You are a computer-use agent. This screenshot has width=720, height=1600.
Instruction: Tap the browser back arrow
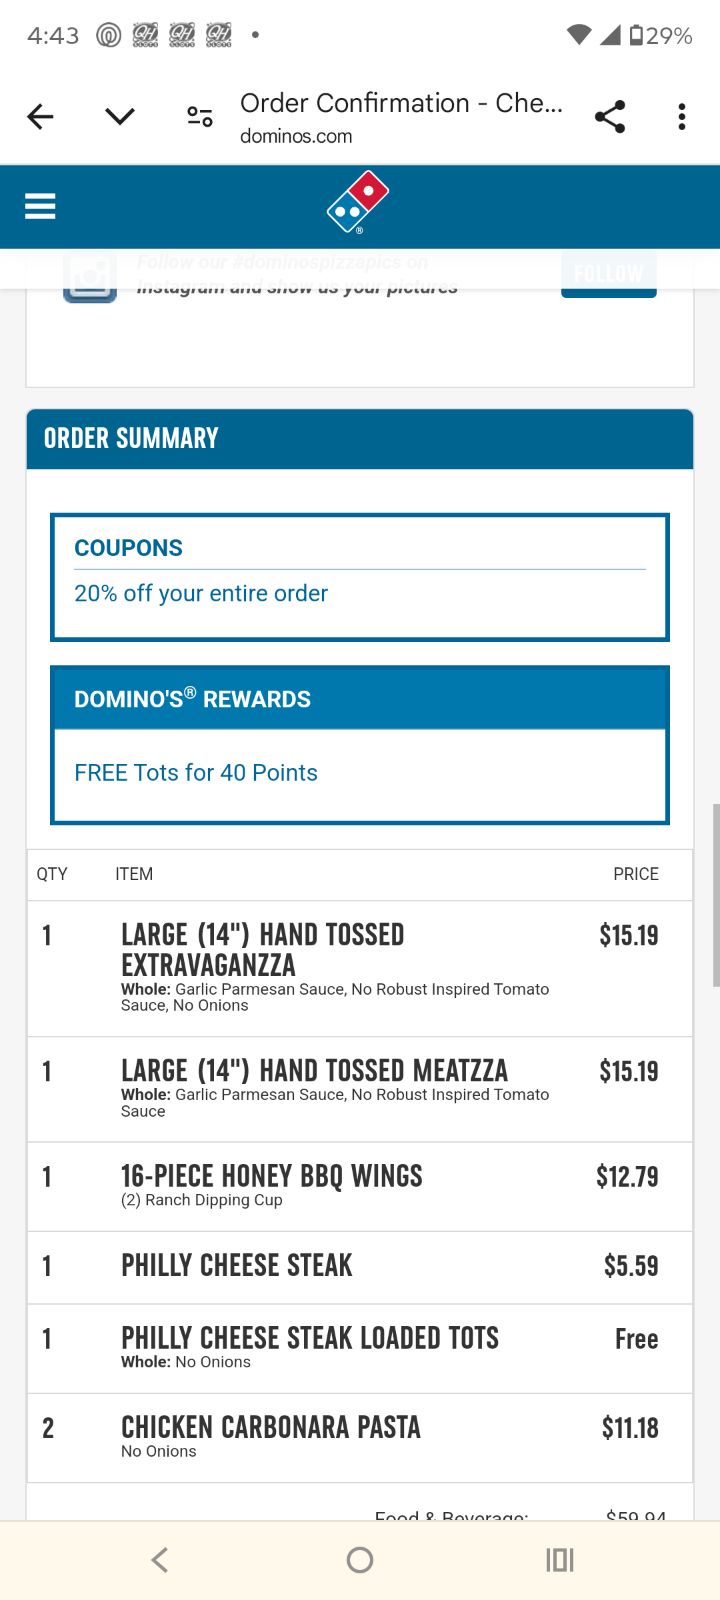pos(40,117)
